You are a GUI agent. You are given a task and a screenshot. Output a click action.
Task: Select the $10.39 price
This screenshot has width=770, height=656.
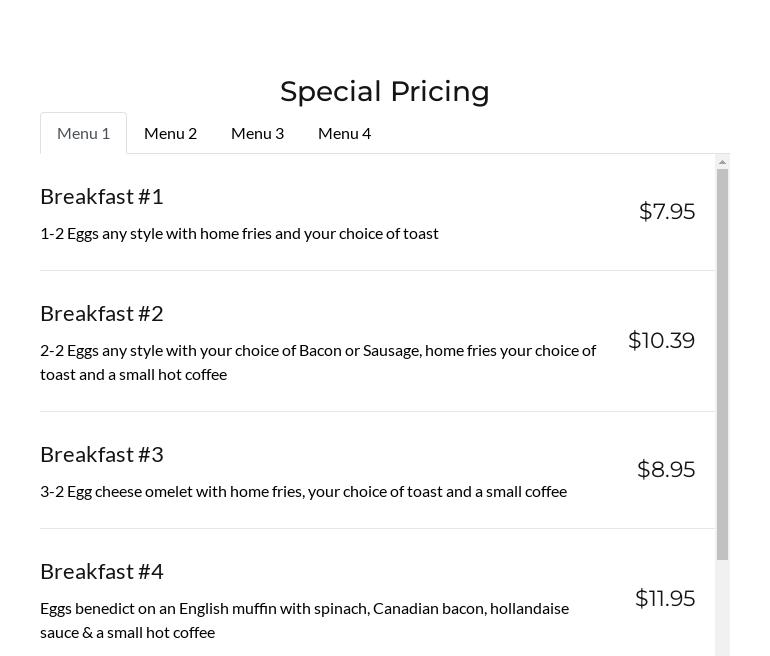661,341
